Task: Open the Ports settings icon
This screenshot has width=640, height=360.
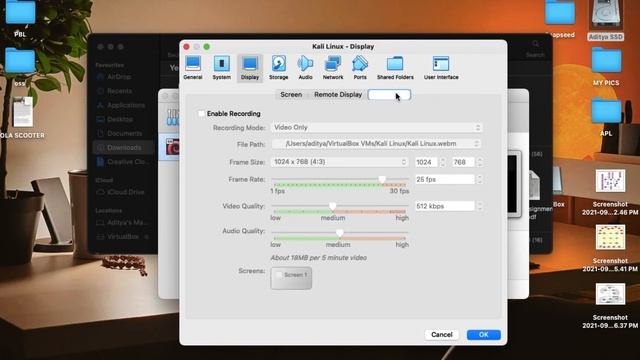Action: pos(360,67)
